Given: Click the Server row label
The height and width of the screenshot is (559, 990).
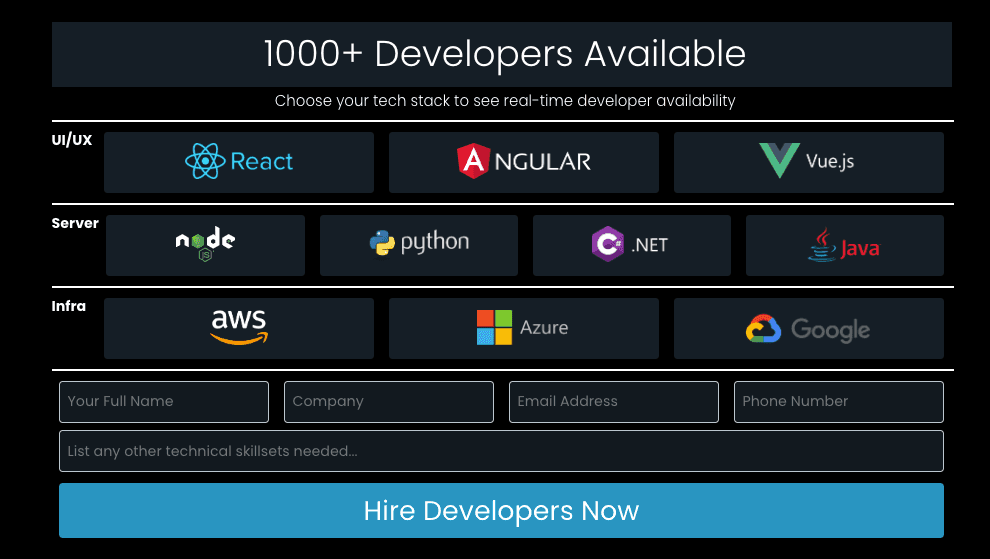Looking at the screenshot, I should coord(75,223).
